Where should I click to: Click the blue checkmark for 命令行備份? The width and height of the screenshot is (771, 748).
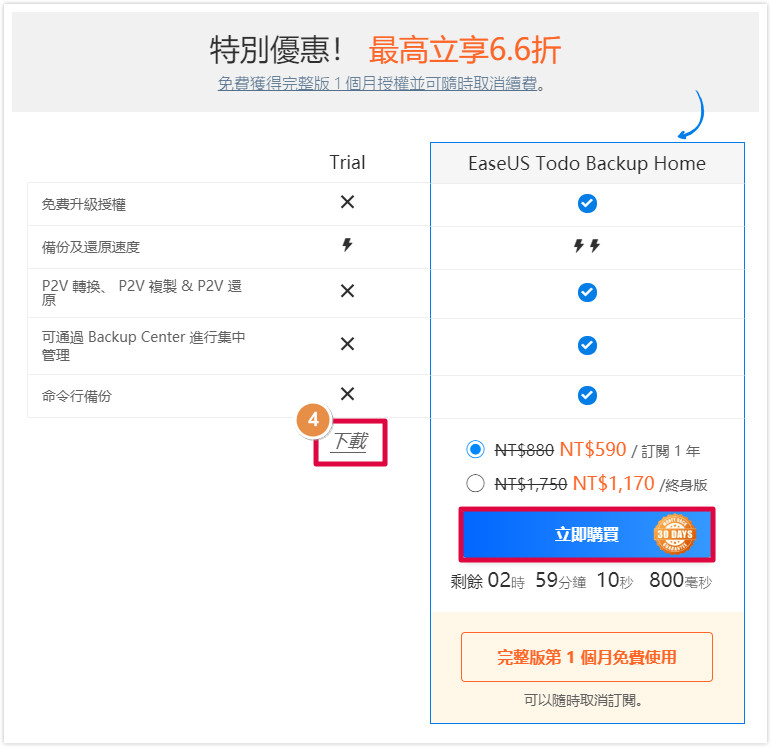click(x=587, y=395)
